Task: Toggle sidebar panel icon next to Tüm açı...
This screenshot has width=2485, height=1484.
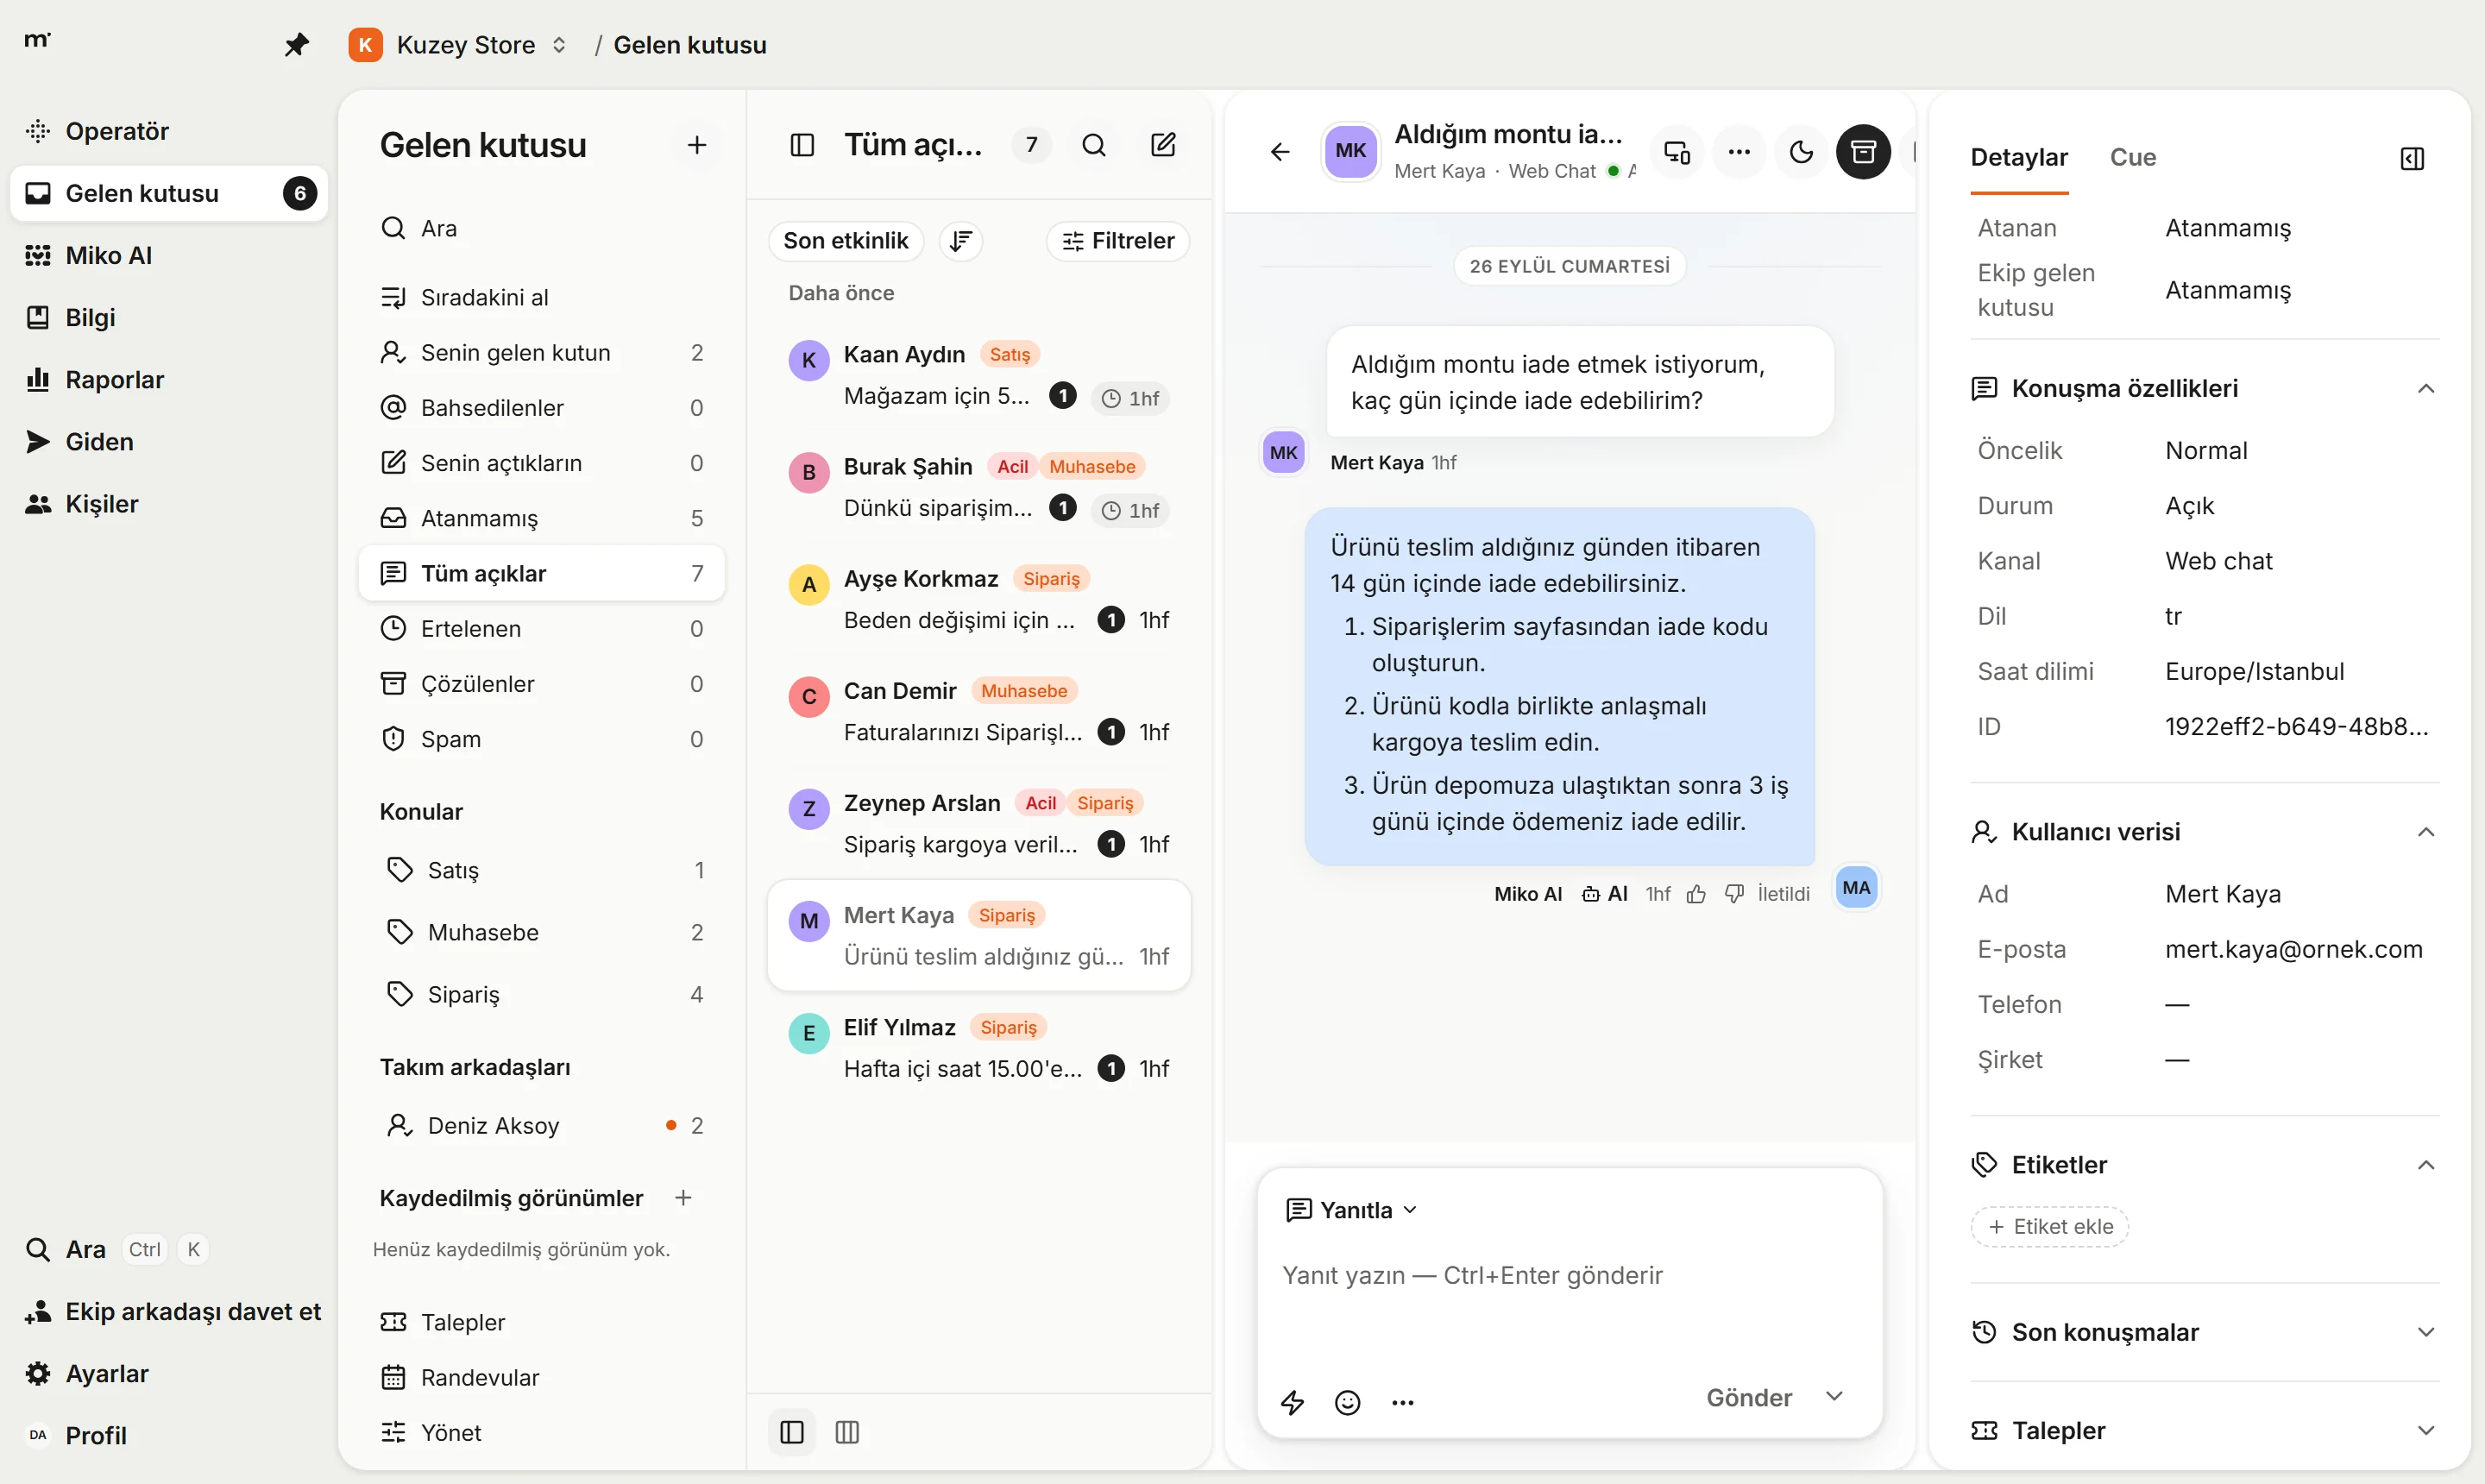Action: [802, 145]
